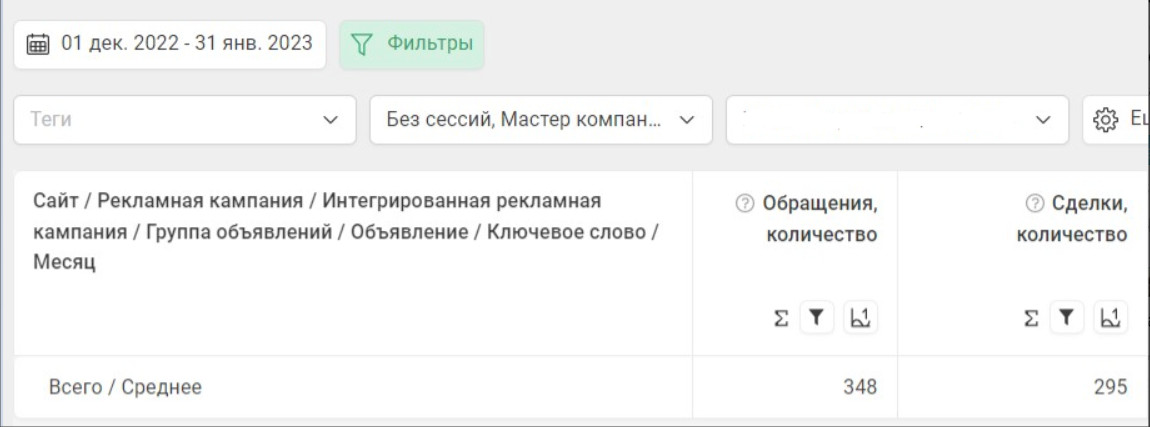This screenshot has height=427, width=1150.
Task: Click the help icon next to Сделки
Action: point(1035,203)
